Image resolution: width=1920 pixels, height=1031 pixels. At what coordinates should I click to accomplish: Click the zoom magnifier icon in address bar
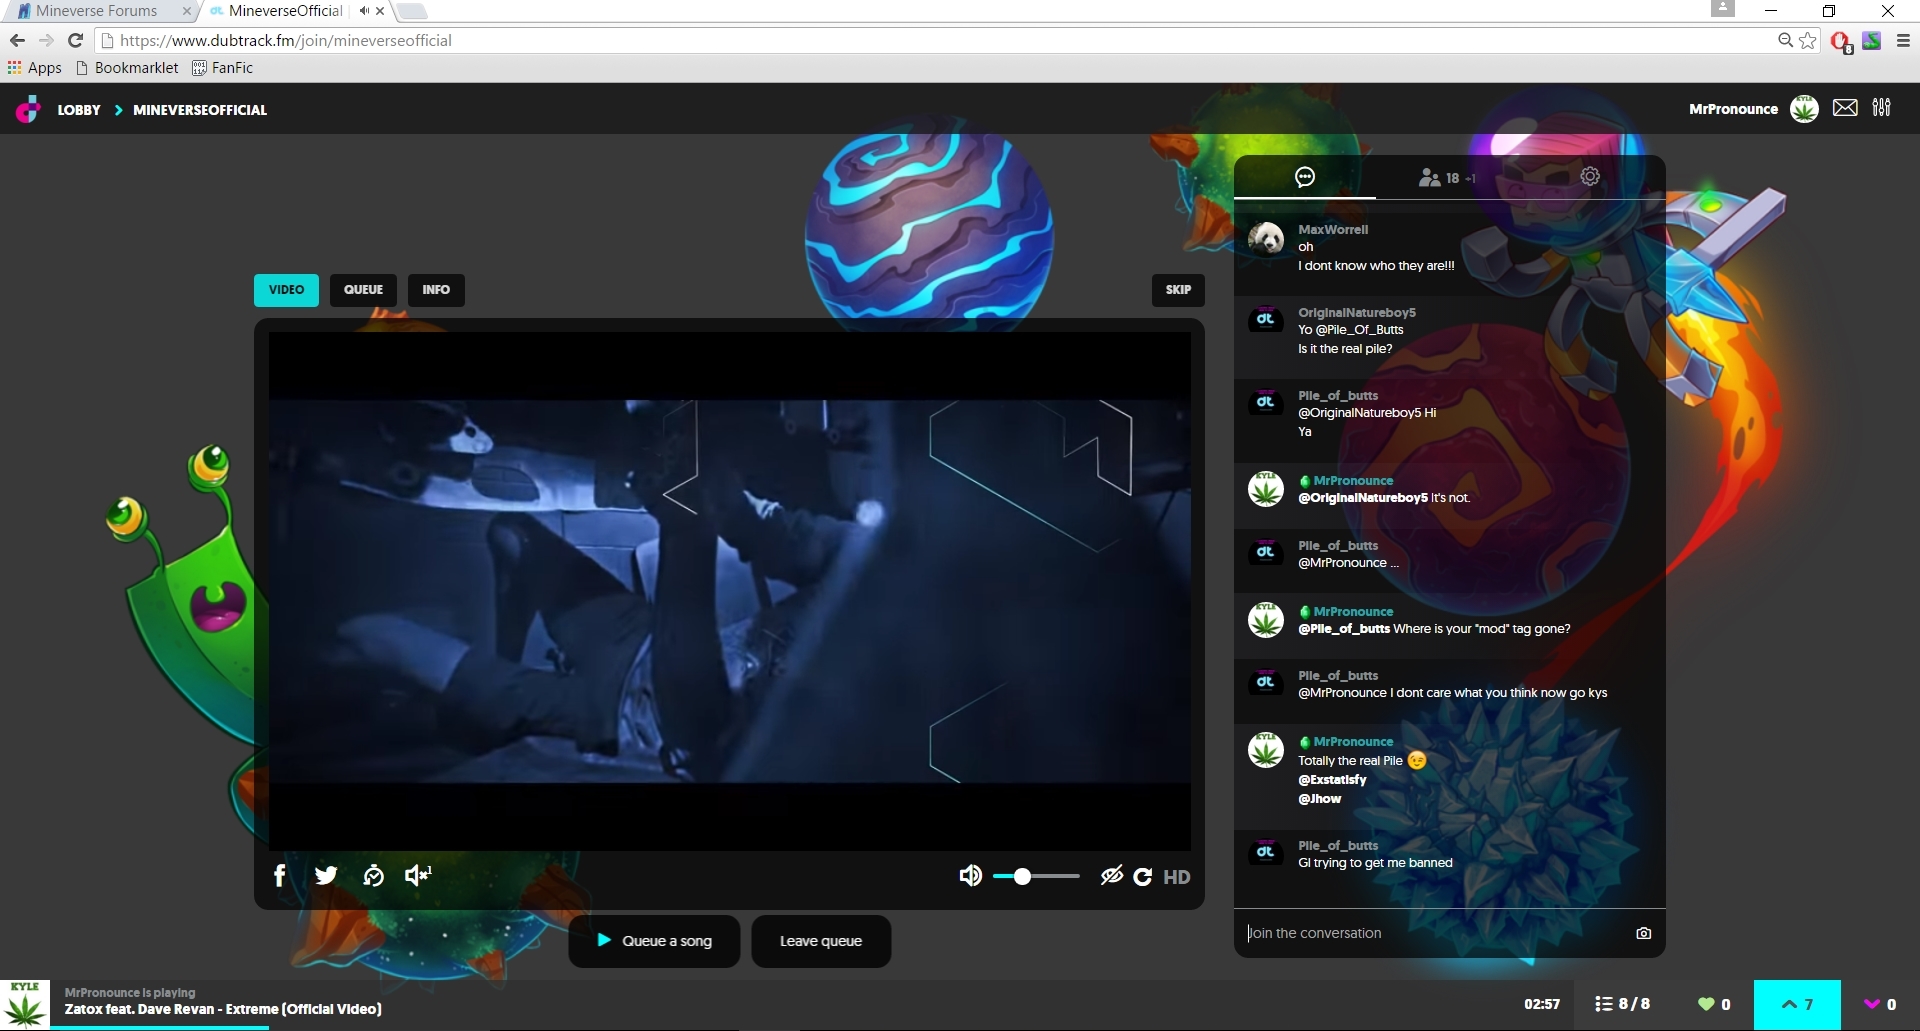pyautogui.click(x=1785, y=40)
